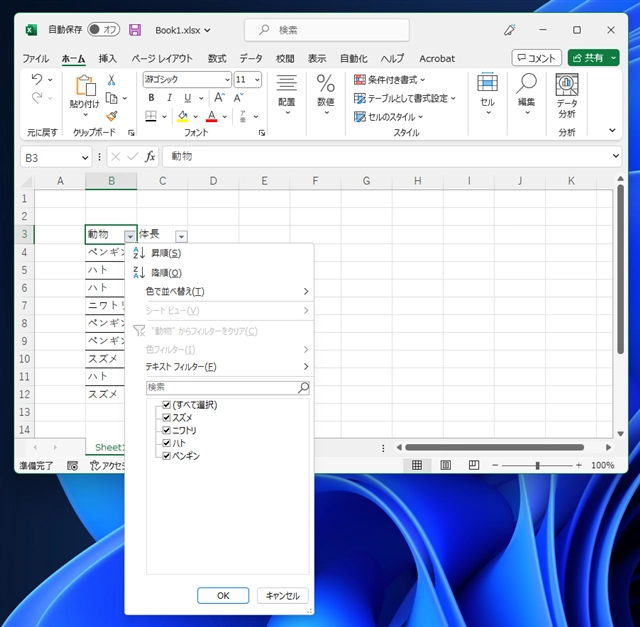Click the red font color A icon
640x627 pixels.
pos(211,116)
